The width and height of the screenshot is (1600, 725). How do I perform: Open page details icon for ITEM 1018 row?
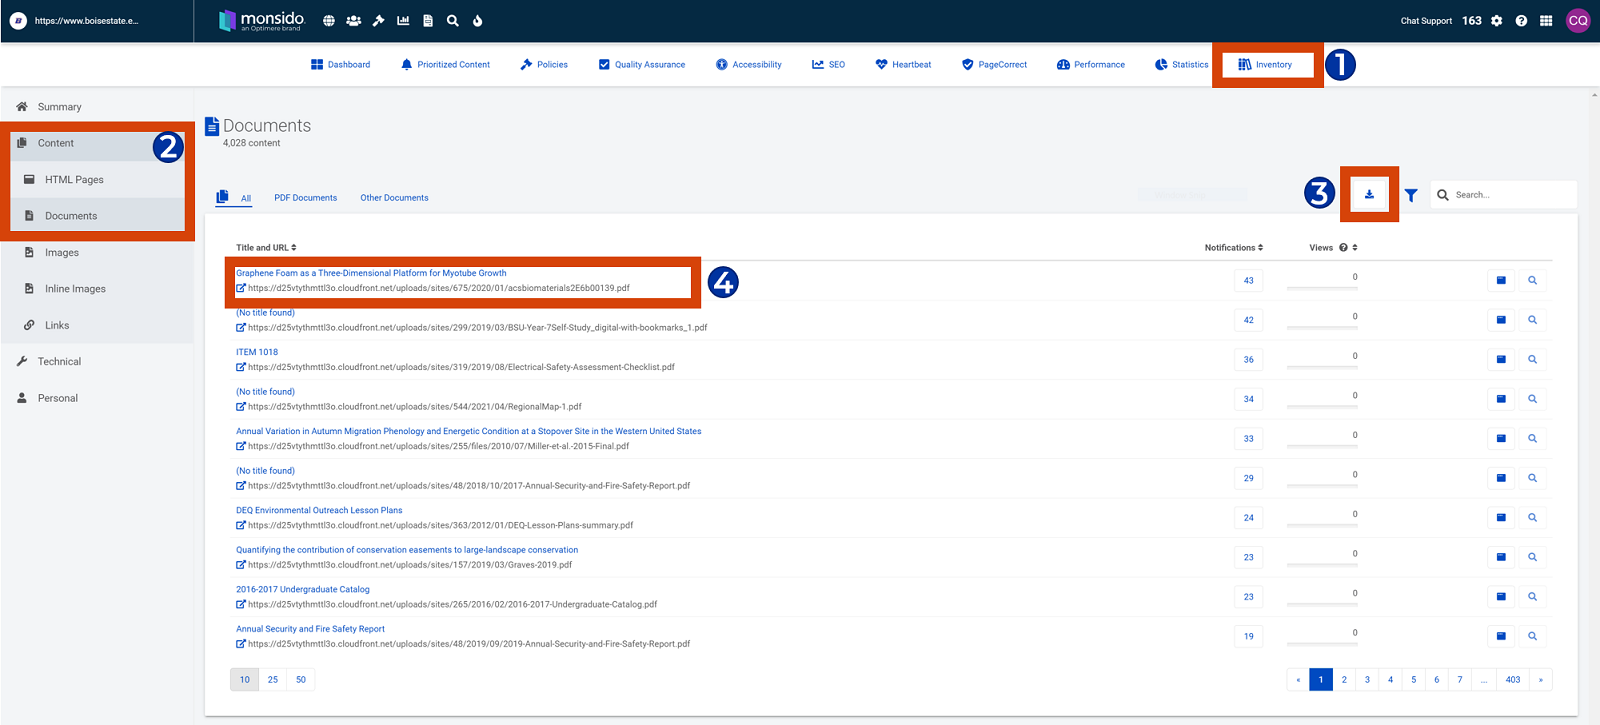(1501, 360)
